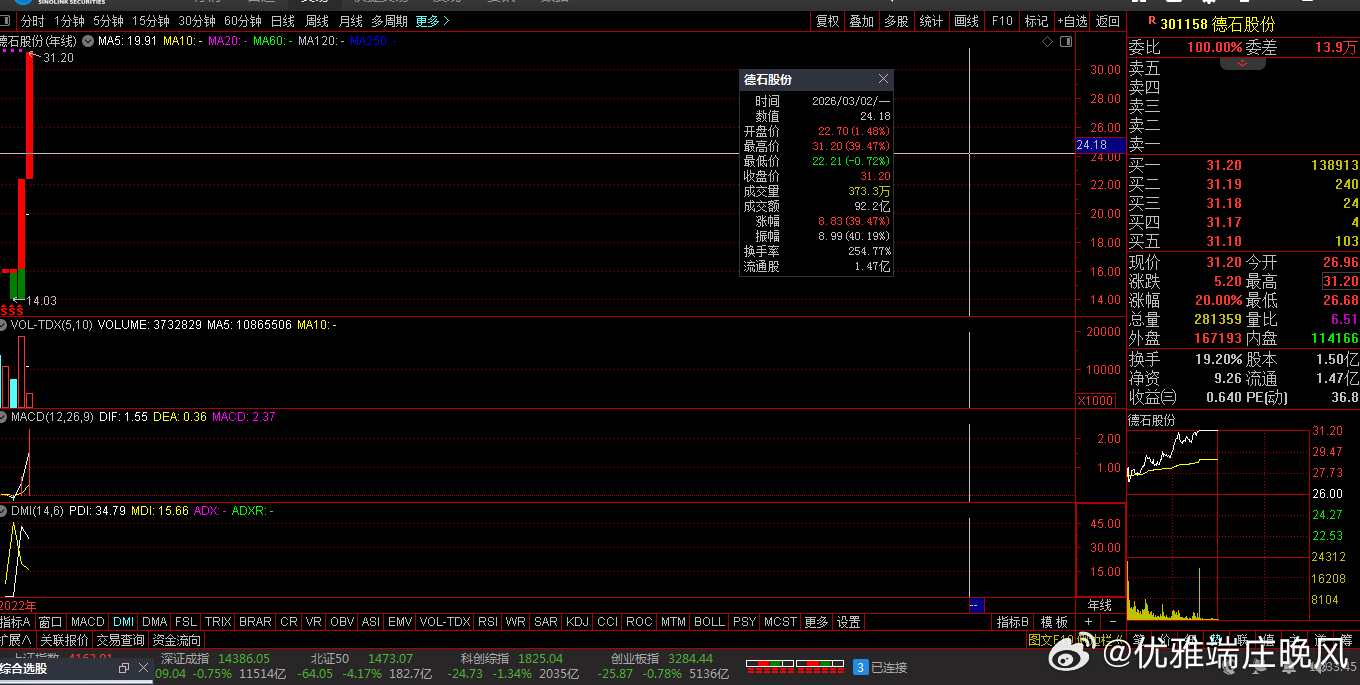Click 多股 multi-stock button

[896, 21]
